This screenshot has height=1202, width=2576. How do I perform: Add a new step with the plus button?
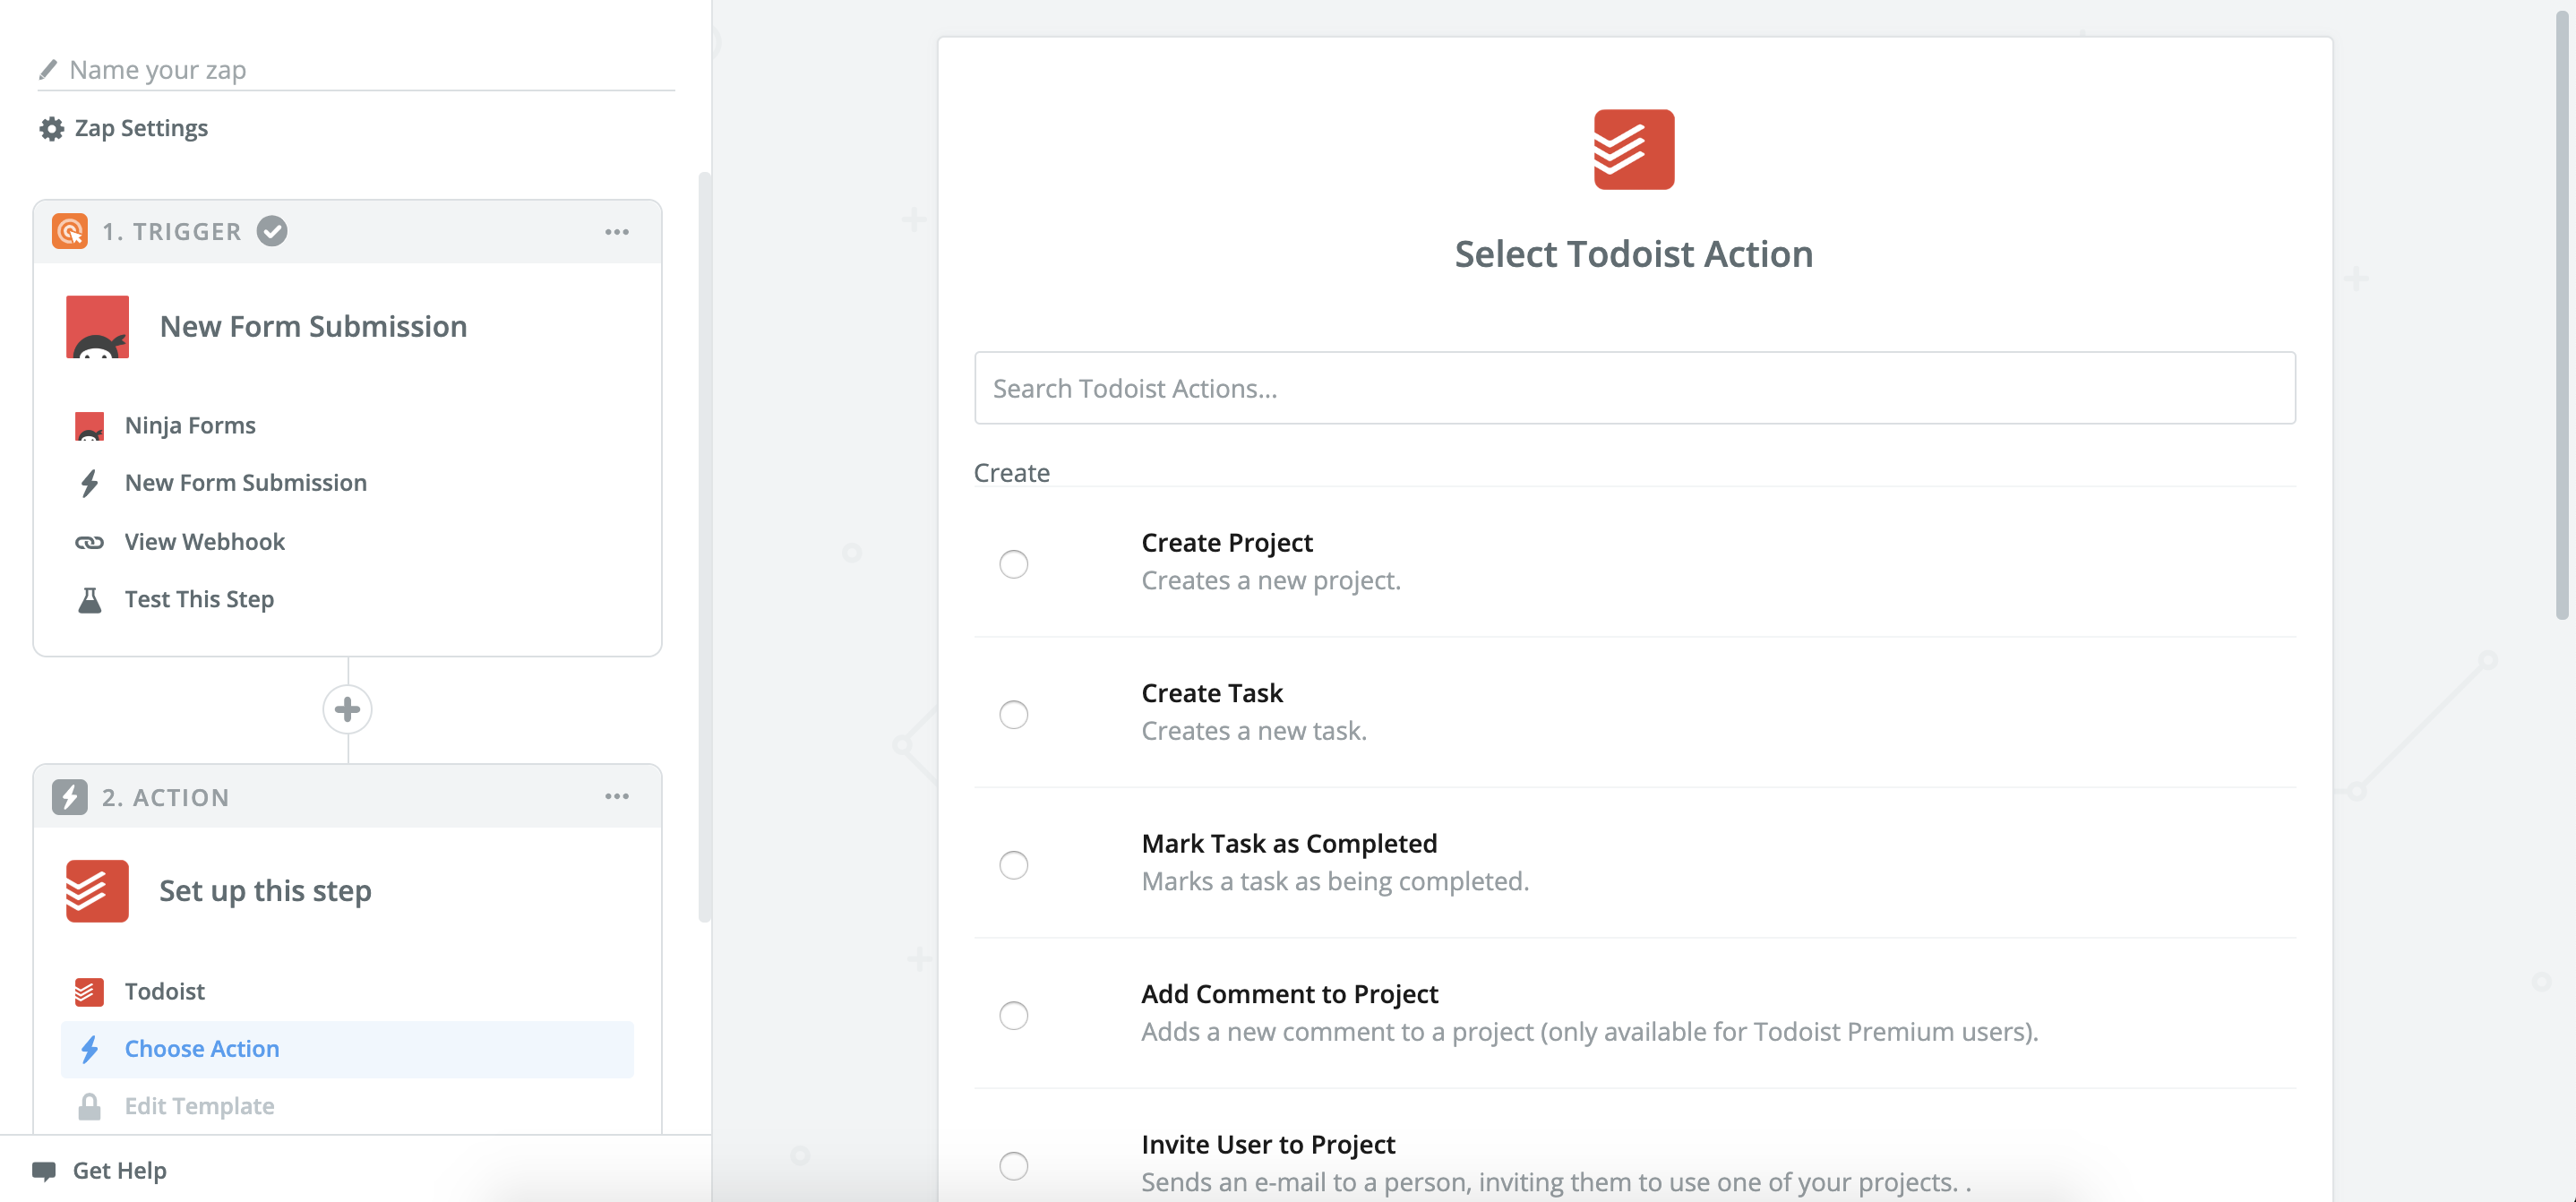click(x=347, y=709)
